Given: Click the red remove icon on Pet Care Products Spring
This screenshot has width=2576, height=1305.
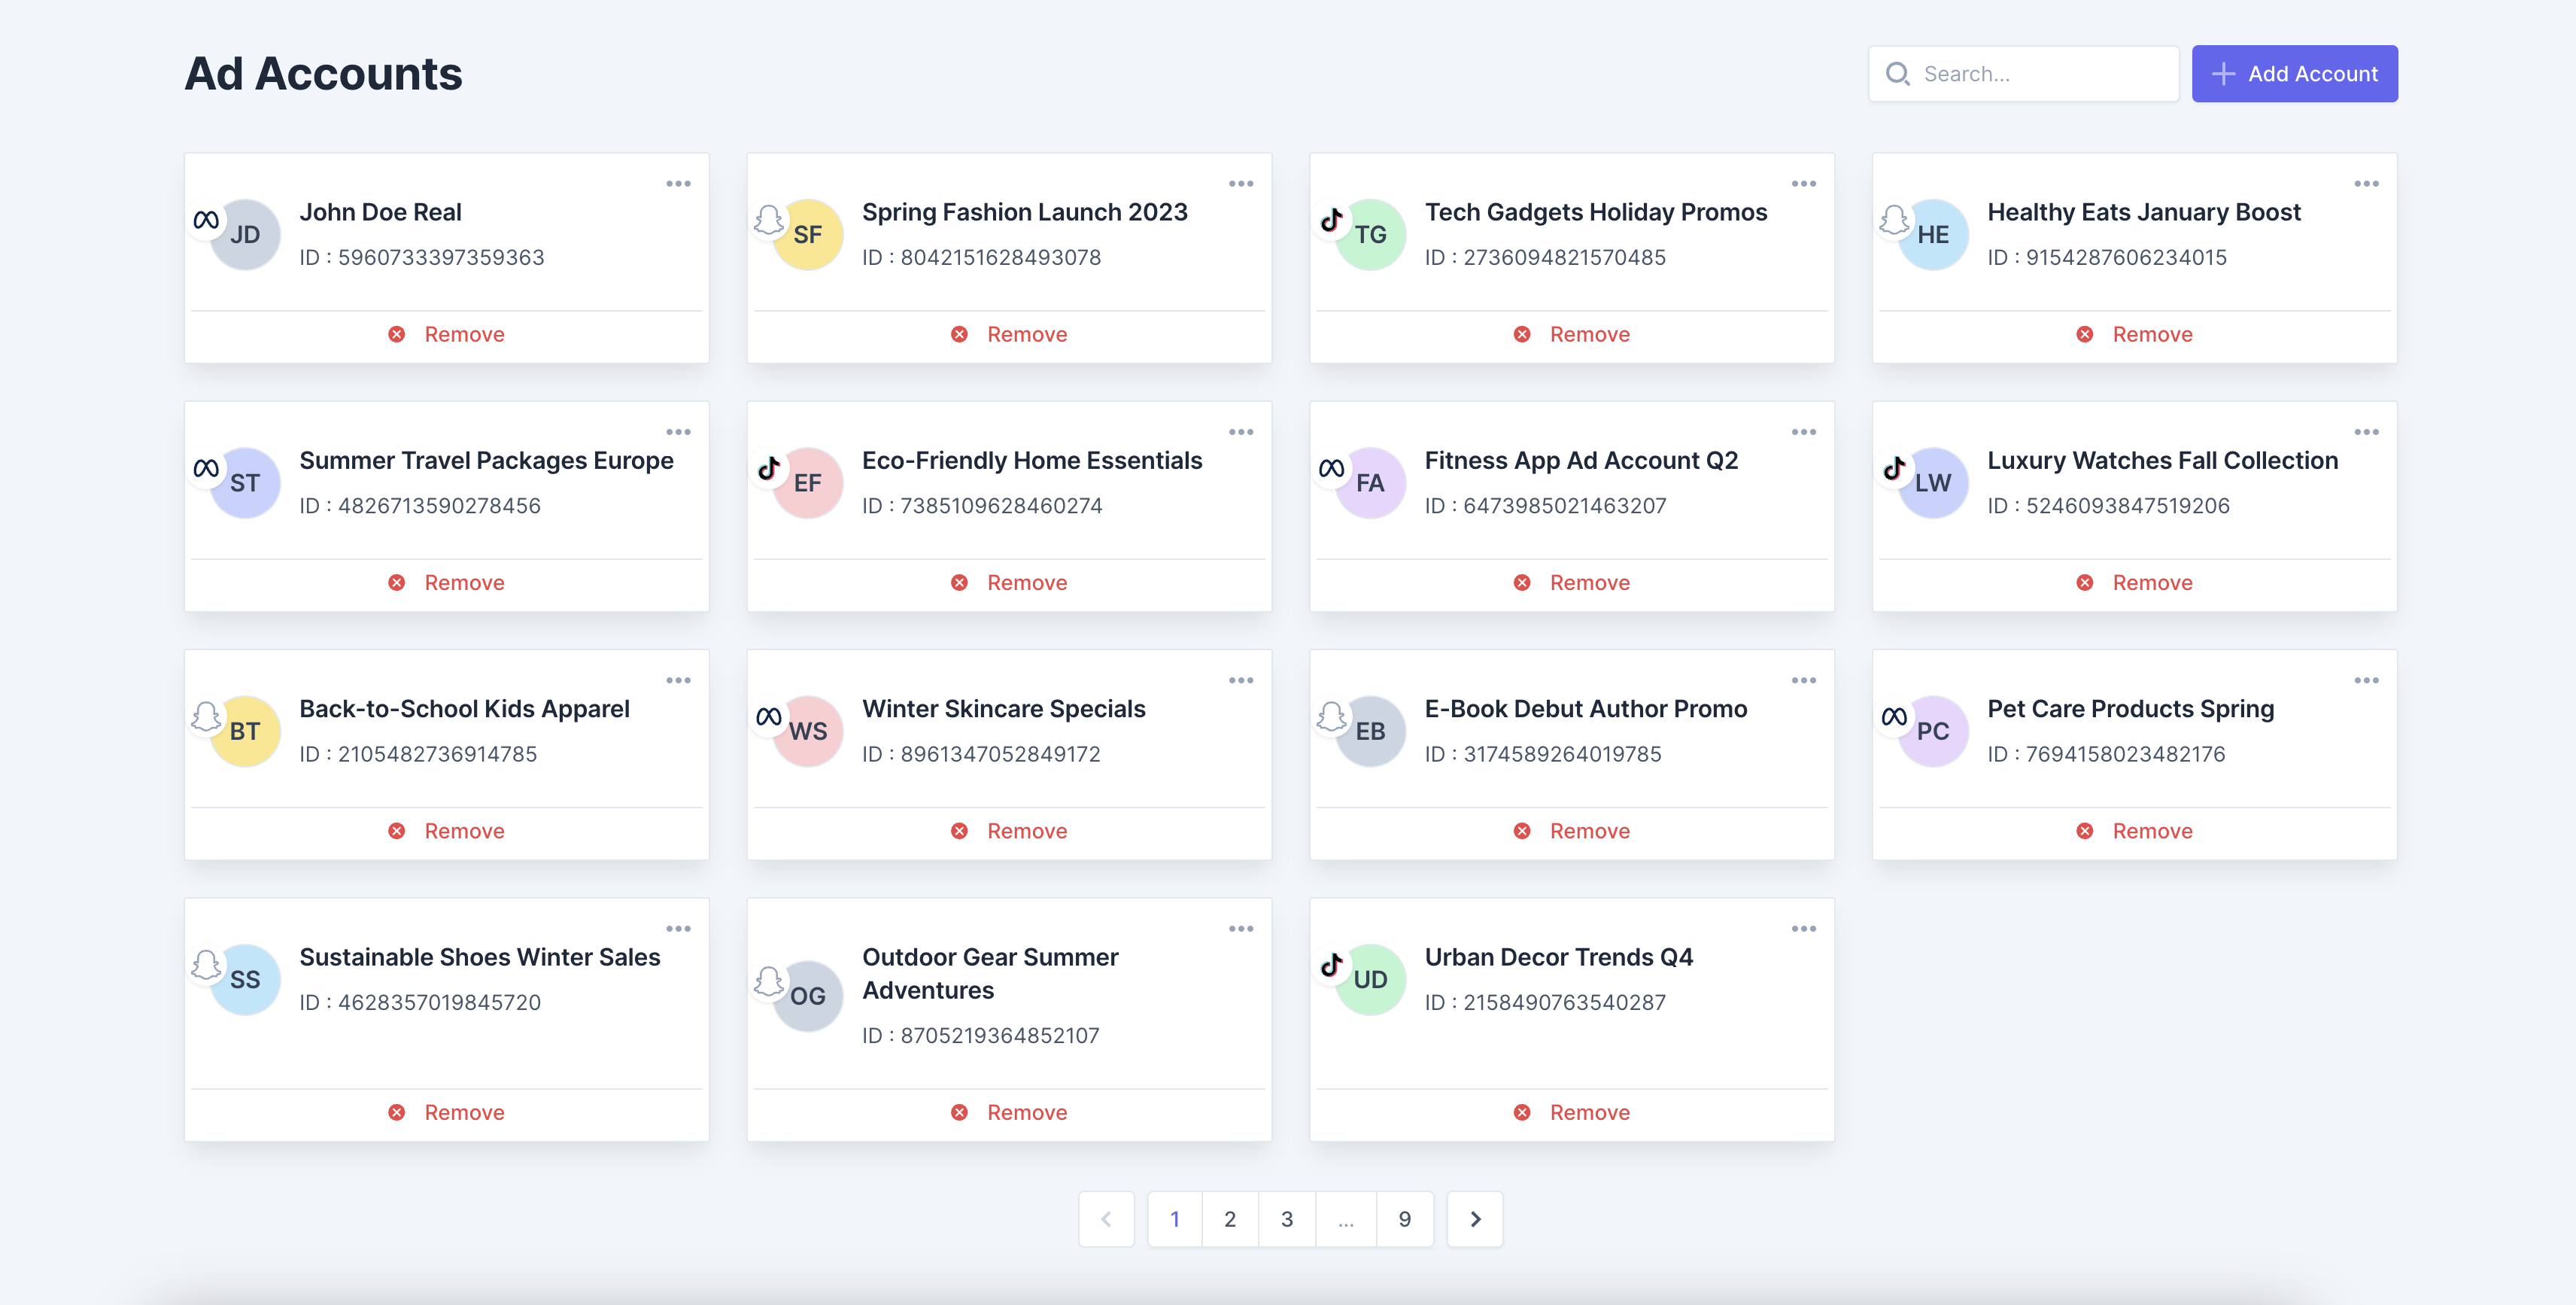Looking at the screenshot, I should coord(2085,830).
